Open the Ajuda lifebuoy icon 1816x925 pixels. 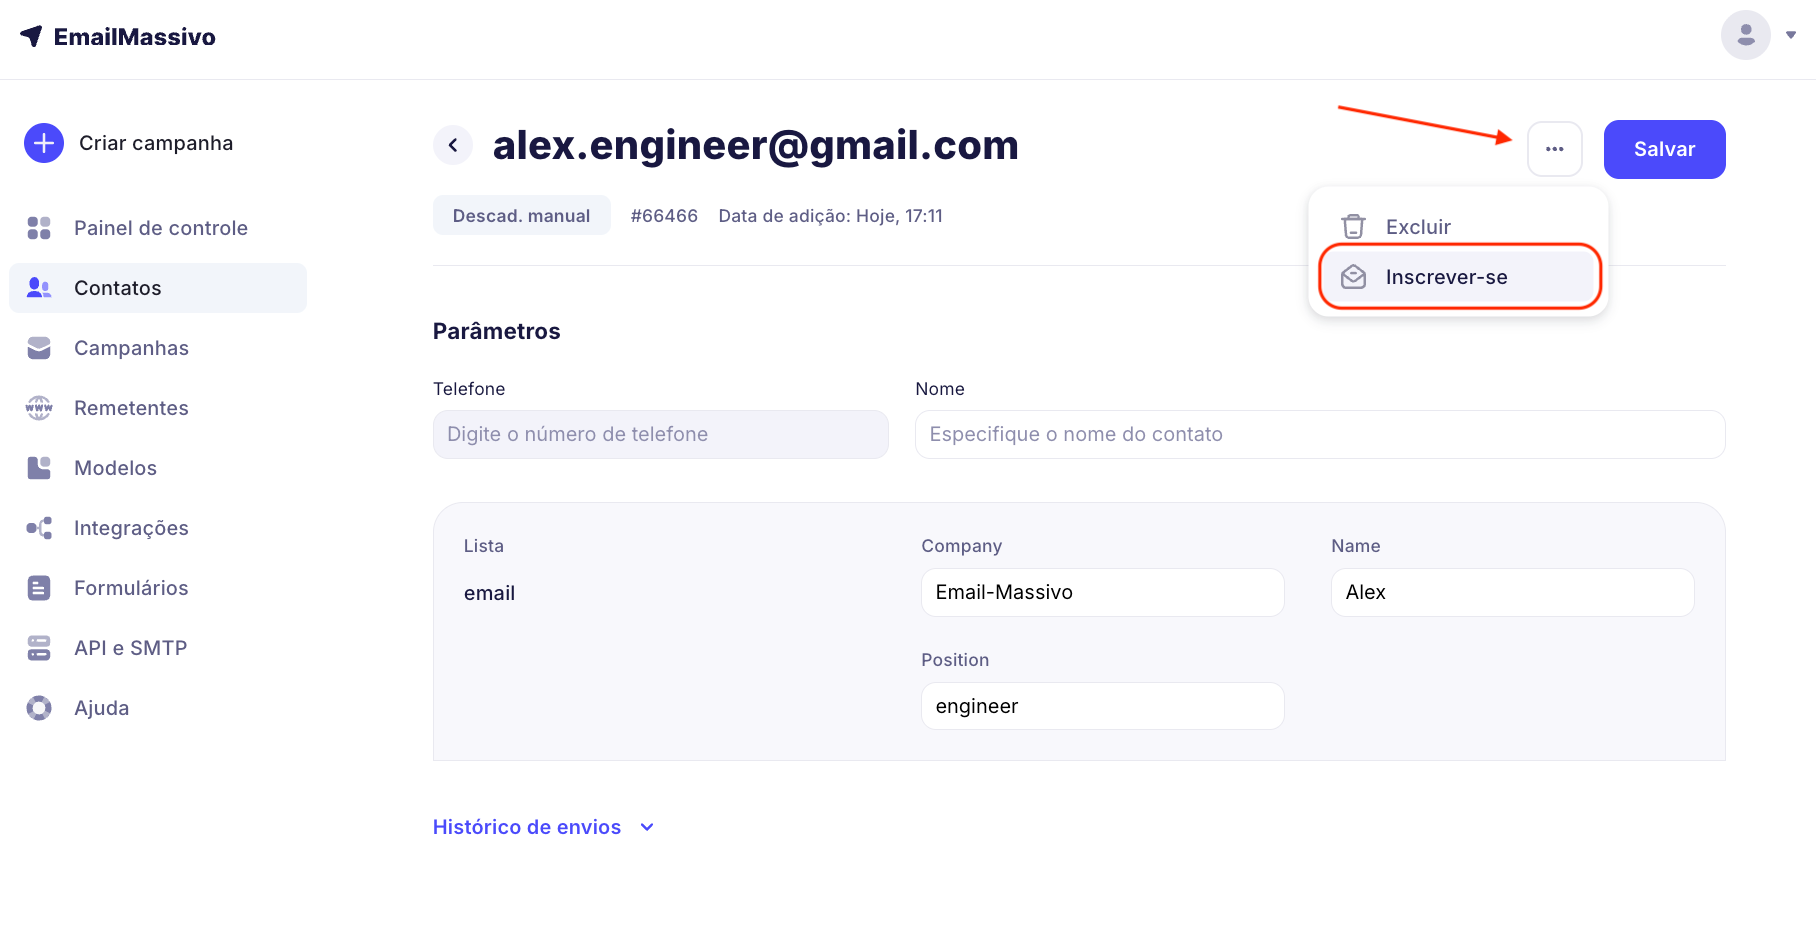(39, 708)
